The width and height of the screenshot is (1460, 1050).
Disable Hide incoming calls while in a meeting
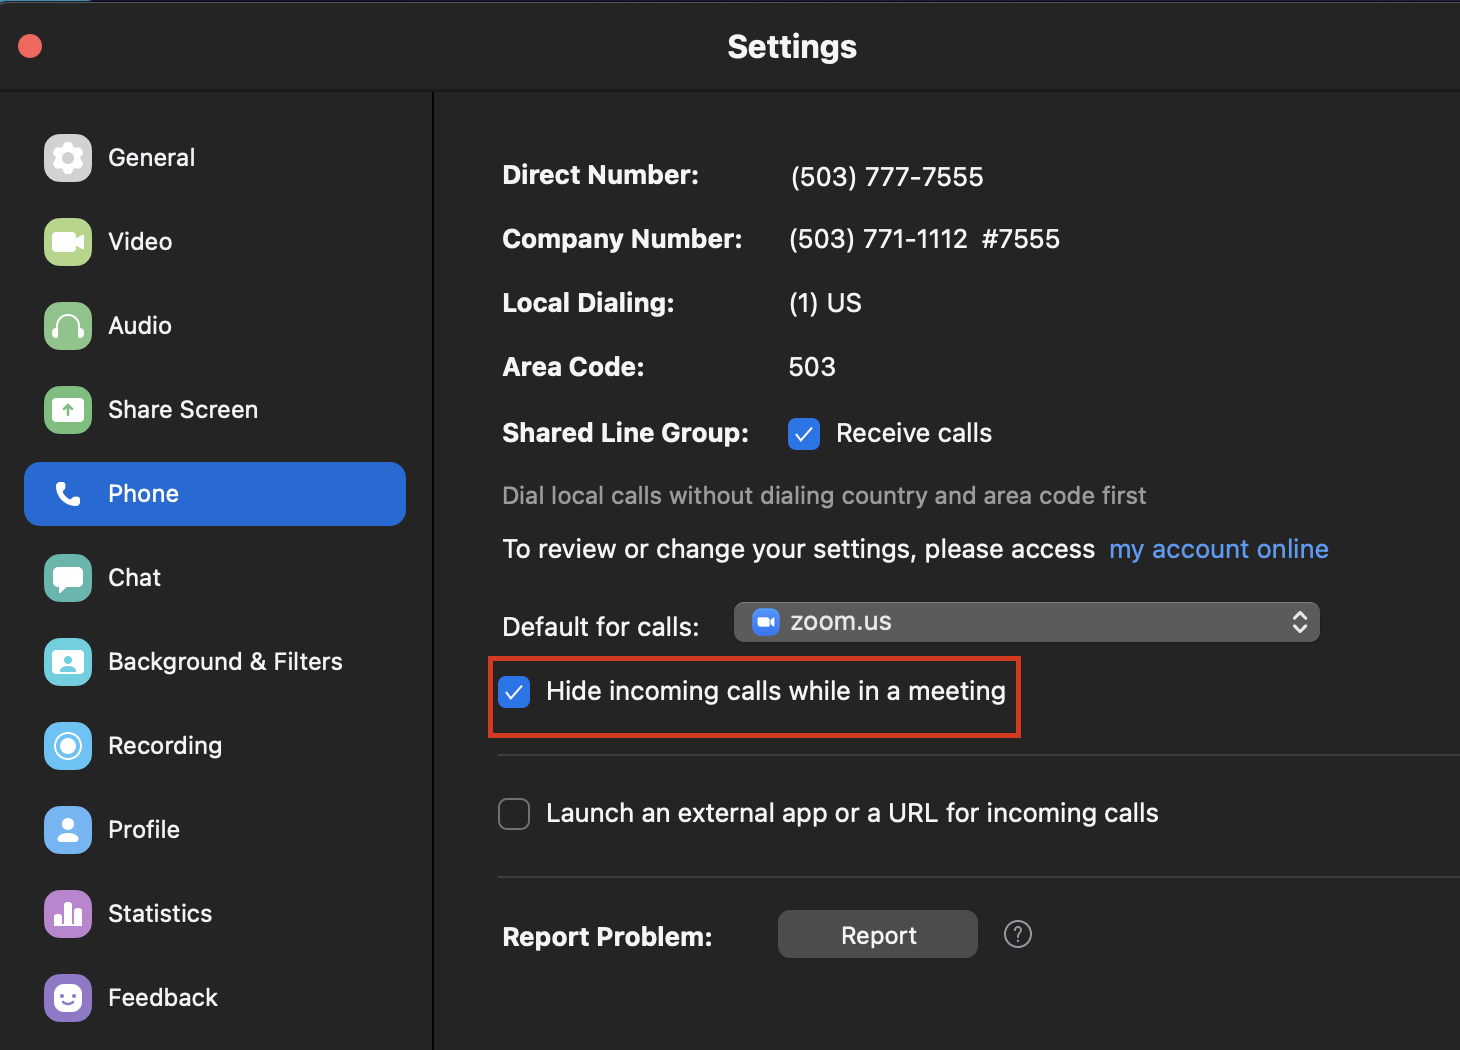[514, 692]
